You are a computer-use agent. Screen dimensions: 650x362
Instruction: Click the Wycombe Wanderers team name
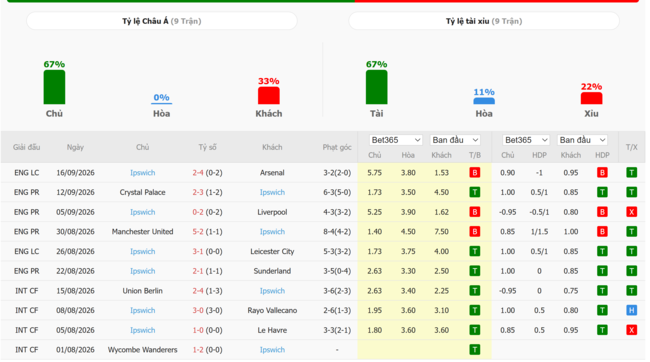pyautogui.click(x=143, y=350)
